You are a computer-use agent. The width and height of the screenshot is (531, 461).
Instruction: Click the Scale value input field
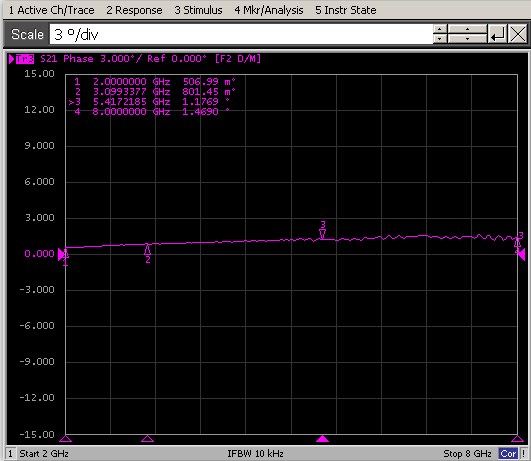point(241,34)
